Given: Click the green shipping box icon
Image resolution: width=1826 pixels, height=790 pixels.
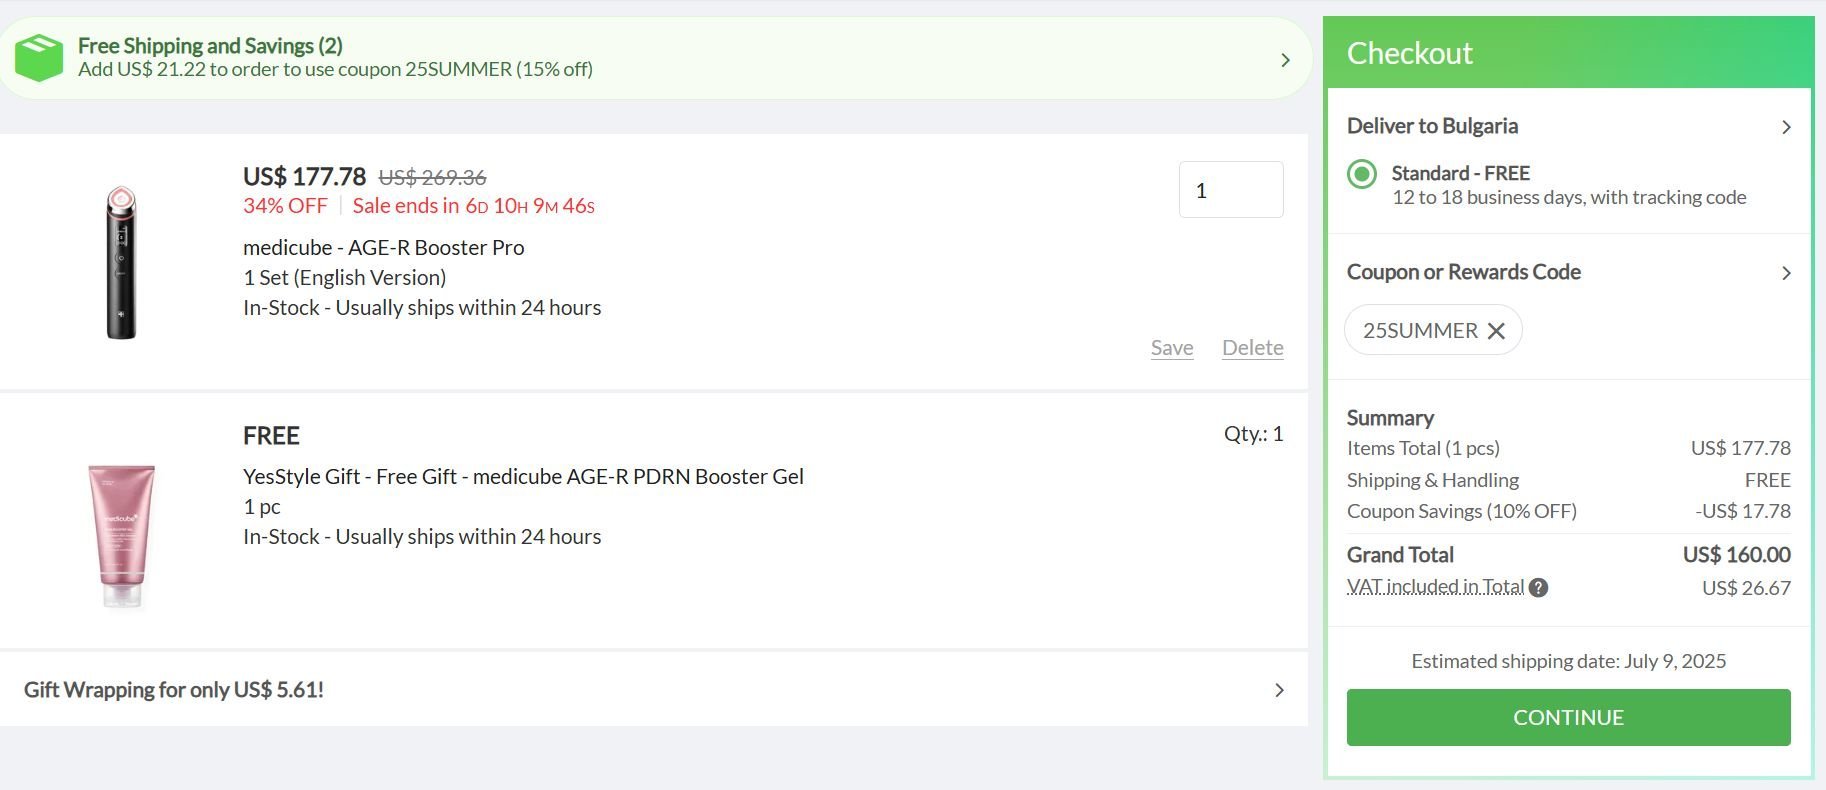Looking at the screenshot, I should (39, 58).
